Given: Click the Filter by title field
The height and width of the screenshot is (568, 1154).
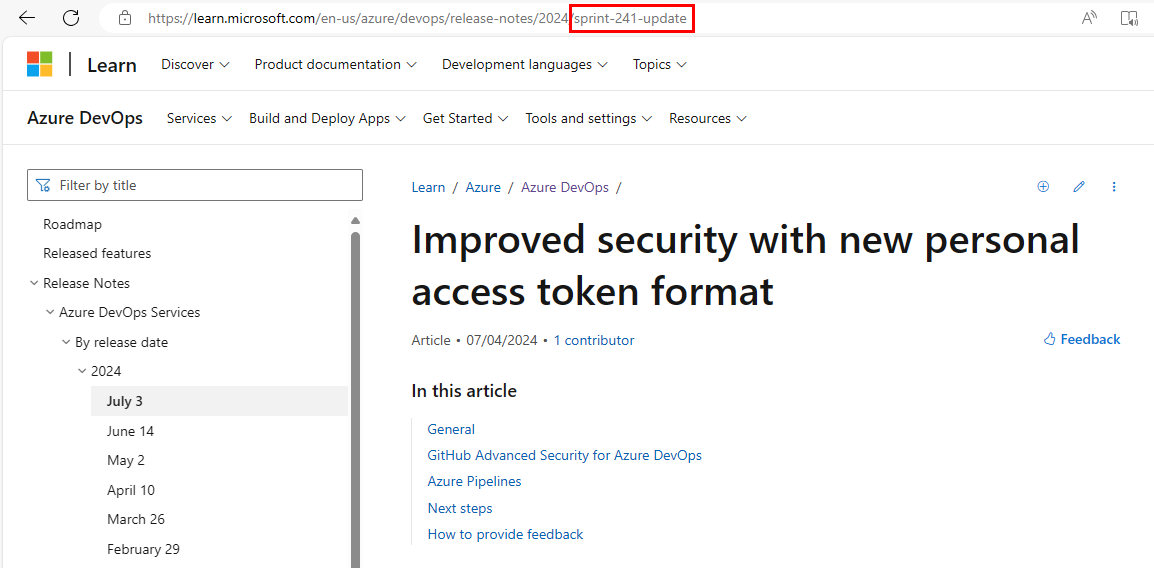Looking at the screenshot, I should 195,185.
